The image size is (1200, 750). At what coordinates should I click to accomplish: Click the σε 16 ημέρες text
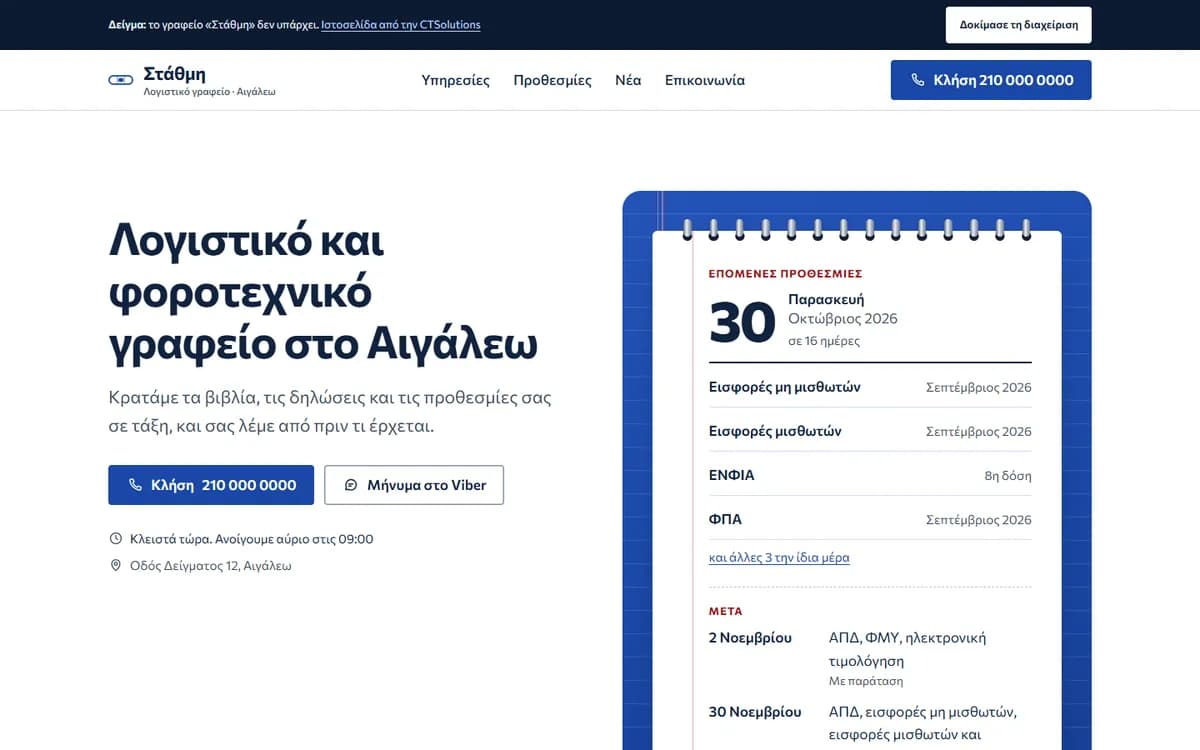(x=824, y=341)
